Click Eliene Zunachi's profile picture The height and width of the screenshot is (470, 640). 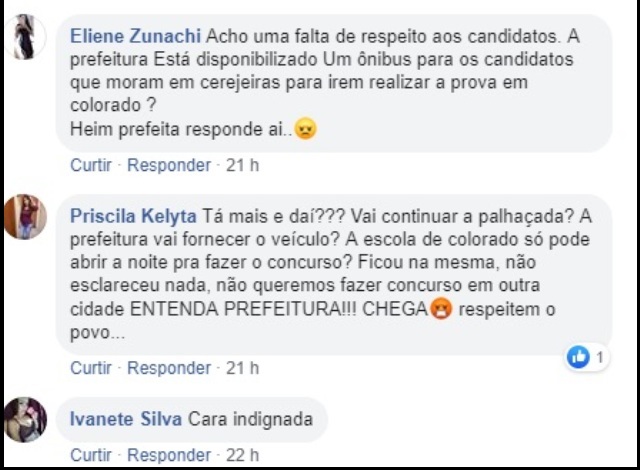27,42
